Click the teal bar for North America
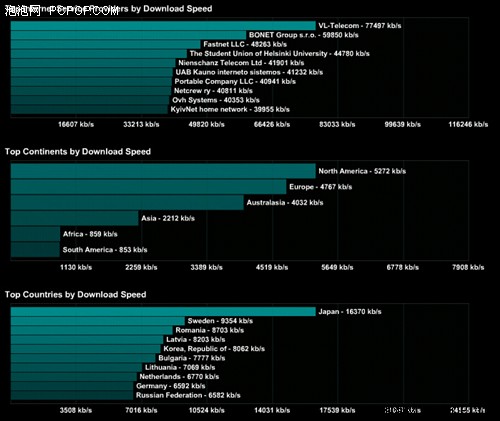The height and width of the screenshot is (421, 500). click(x=163, y=171)
